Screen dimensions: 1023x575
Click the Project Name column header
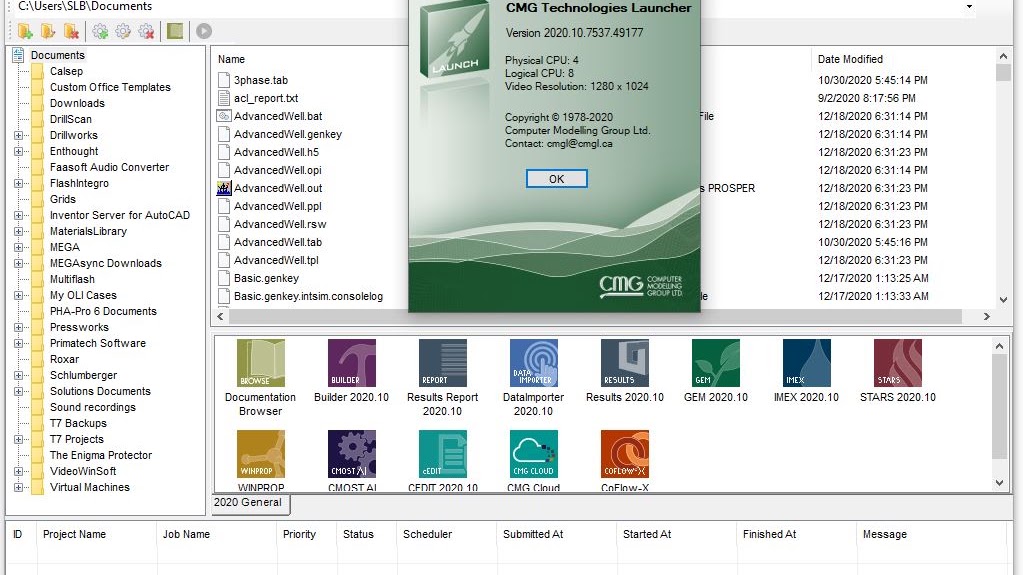pyautogui.click(x=74, y=534)
